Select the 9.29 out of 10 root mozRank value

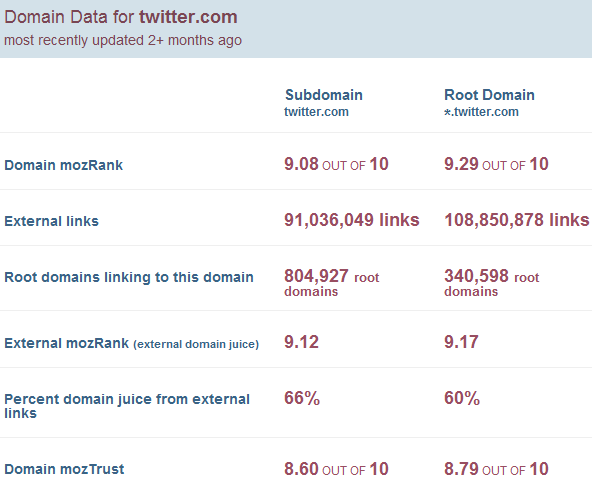point(496,164)
